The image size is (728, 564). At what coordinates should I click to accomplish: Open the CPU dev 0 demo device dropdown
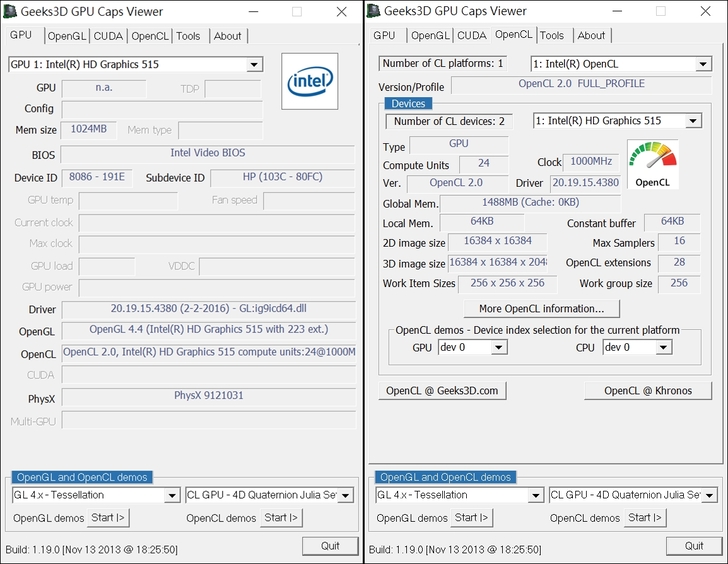coord(636,348)
